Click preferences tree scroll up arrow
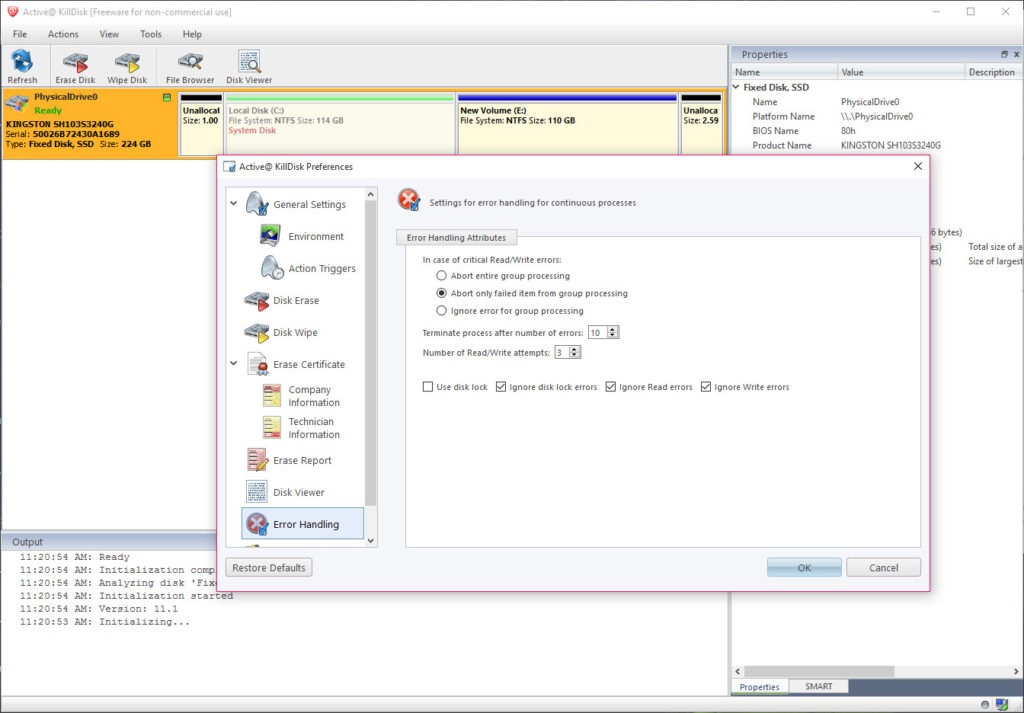This screenshot has height=713, width=1024. 371,194
